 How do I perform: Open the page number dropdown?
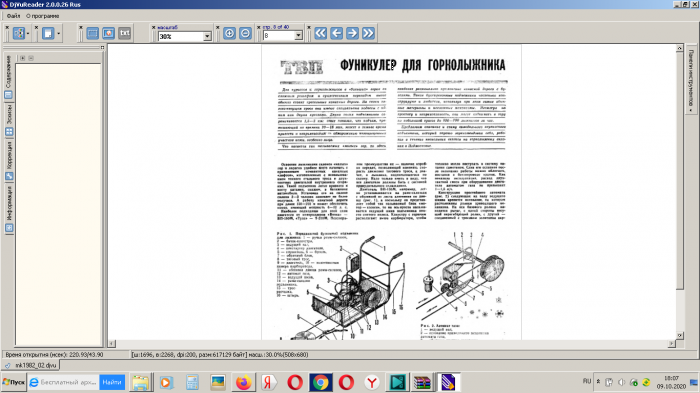tap(298, 36)
